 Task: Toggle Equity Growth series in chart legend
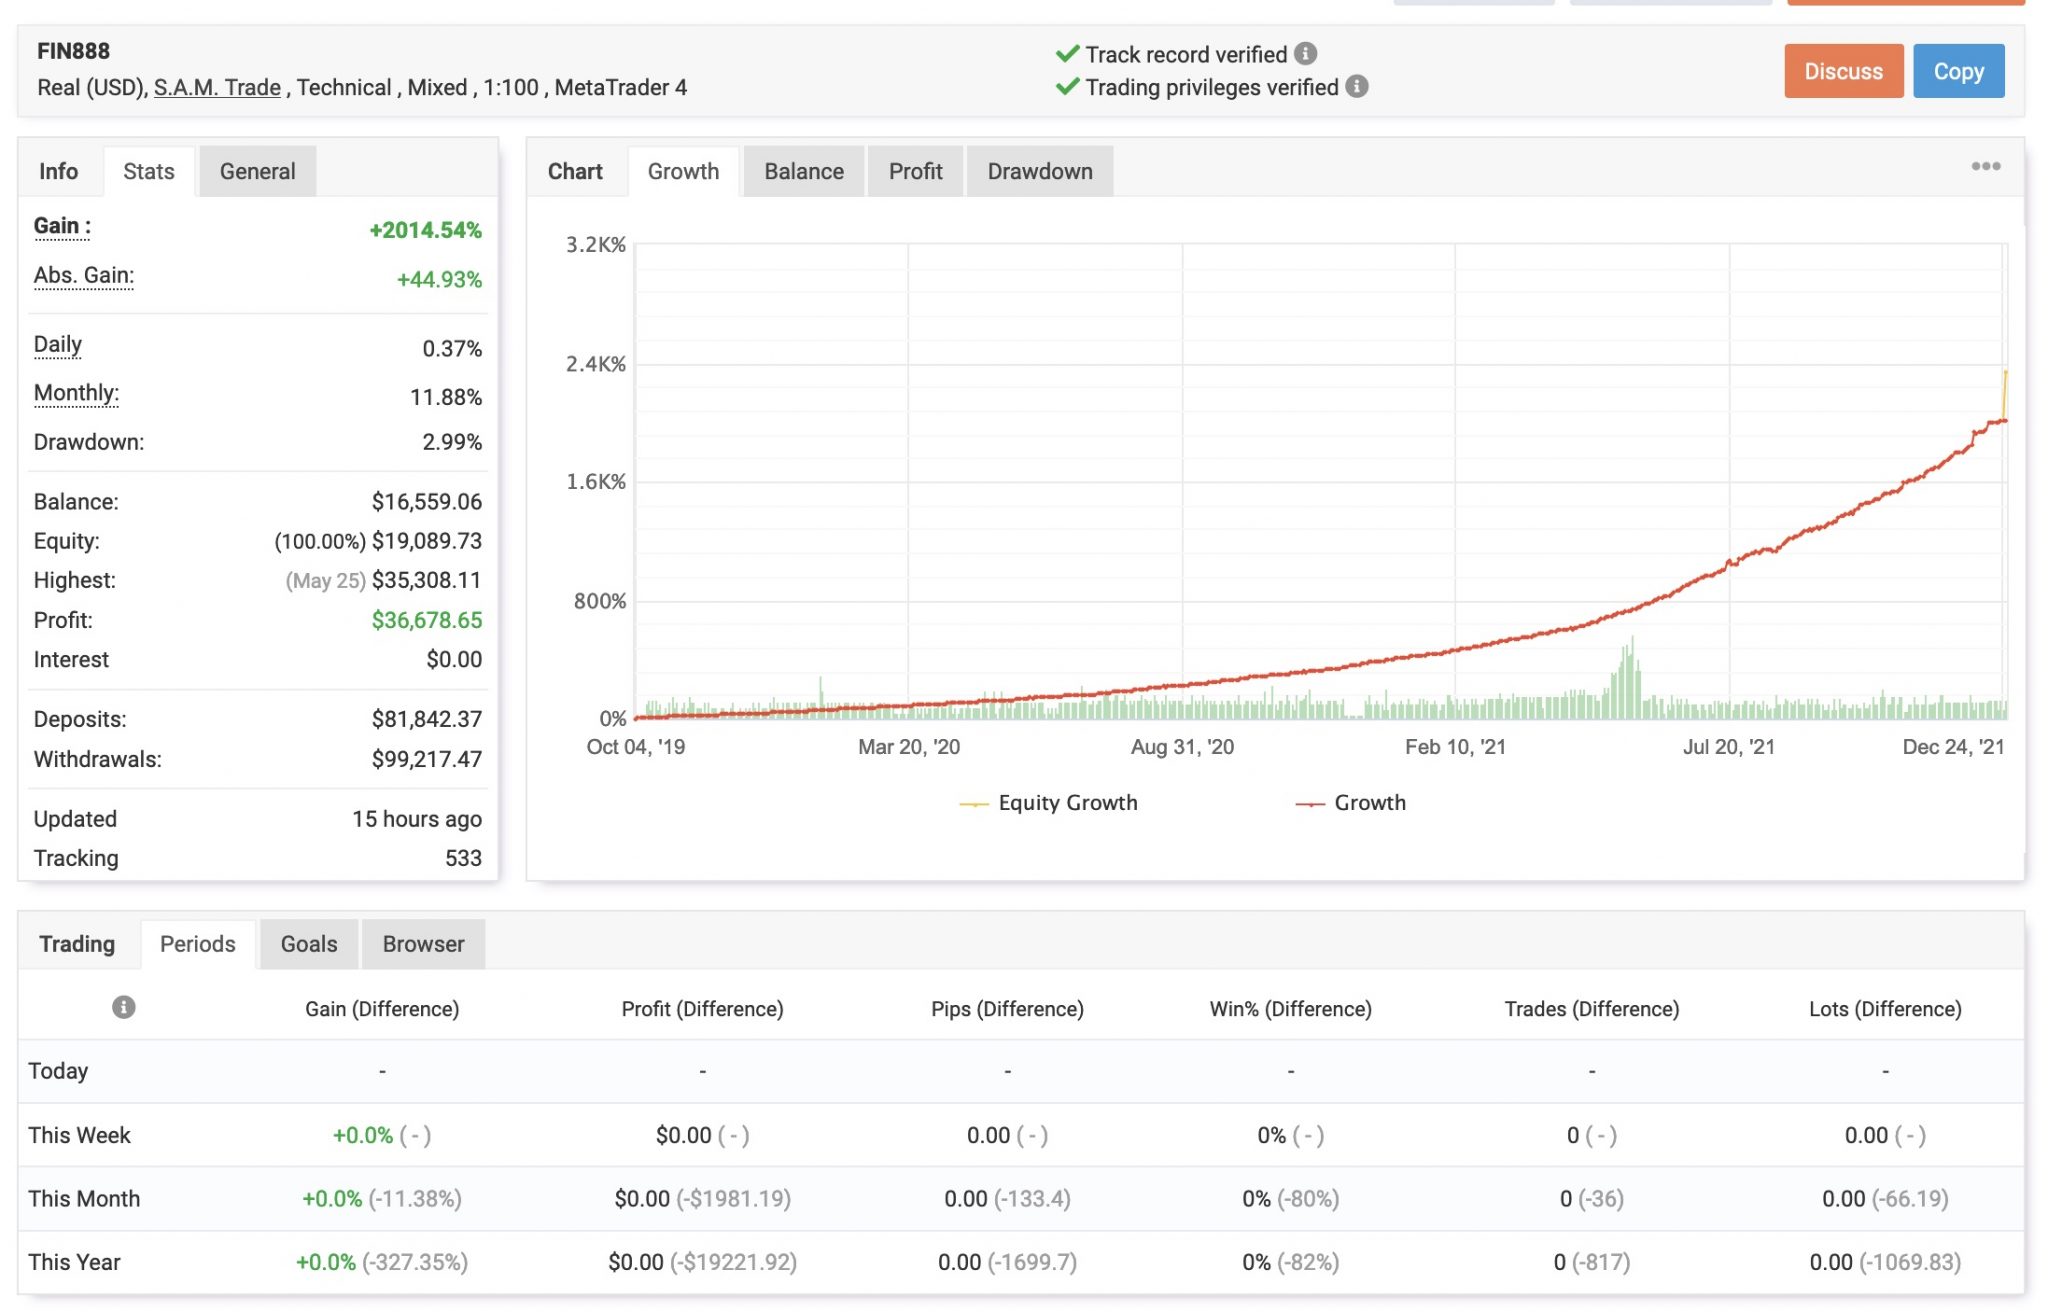pos(1048,803)
